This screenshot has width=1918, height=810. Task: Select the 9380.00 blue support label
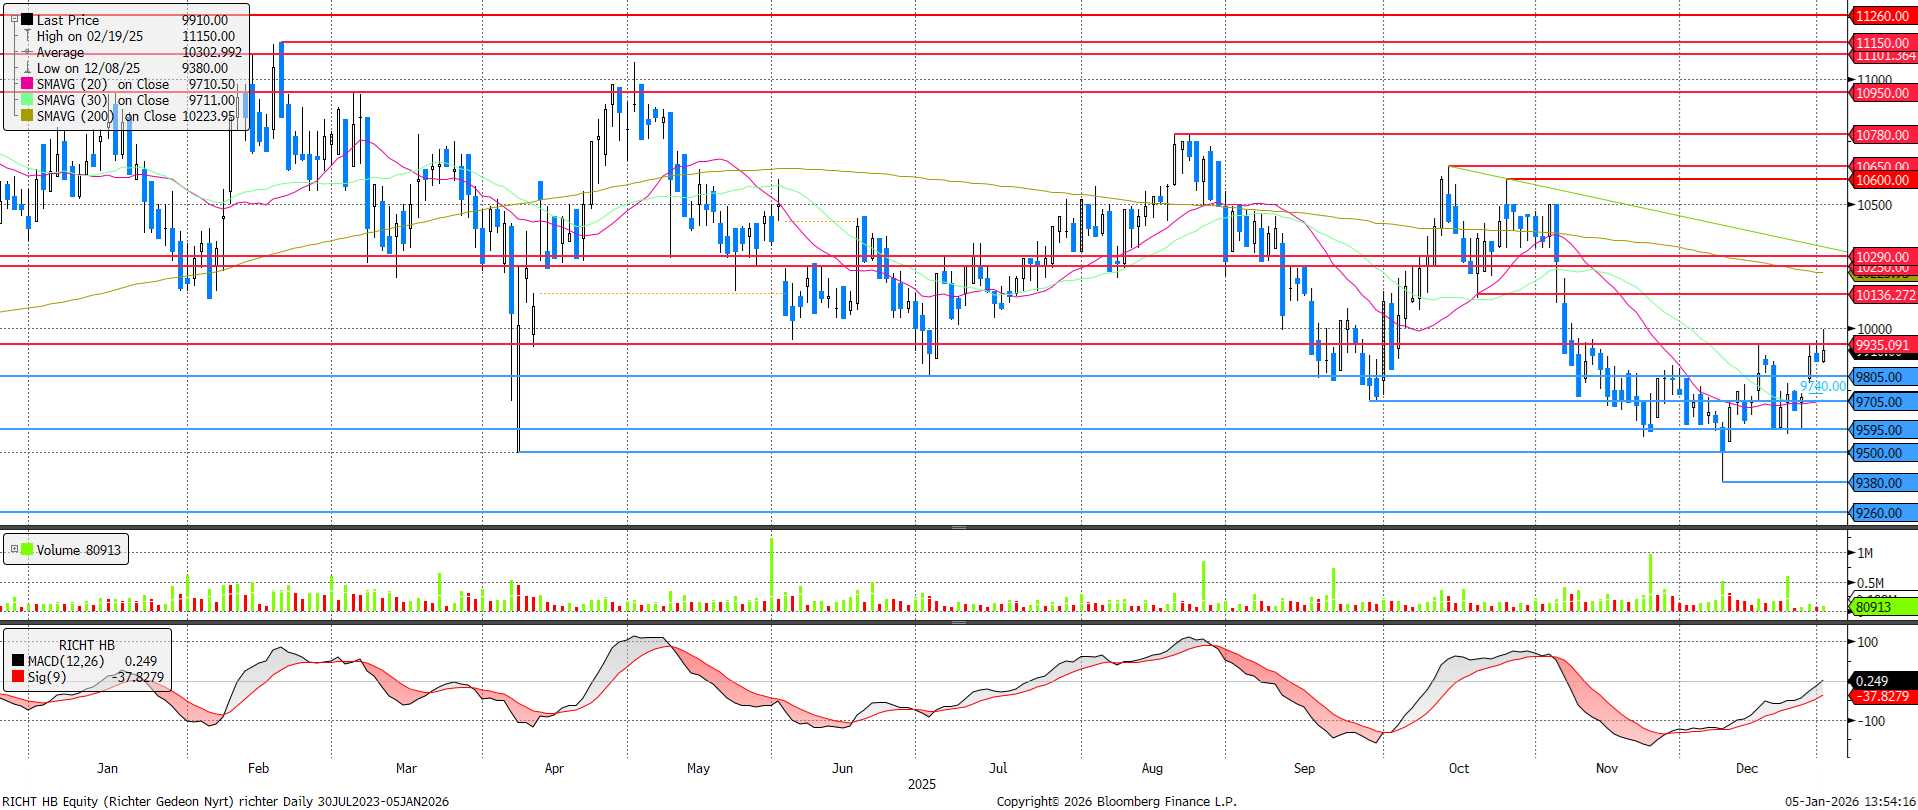pyautogui.click(x=1881, y=483)
